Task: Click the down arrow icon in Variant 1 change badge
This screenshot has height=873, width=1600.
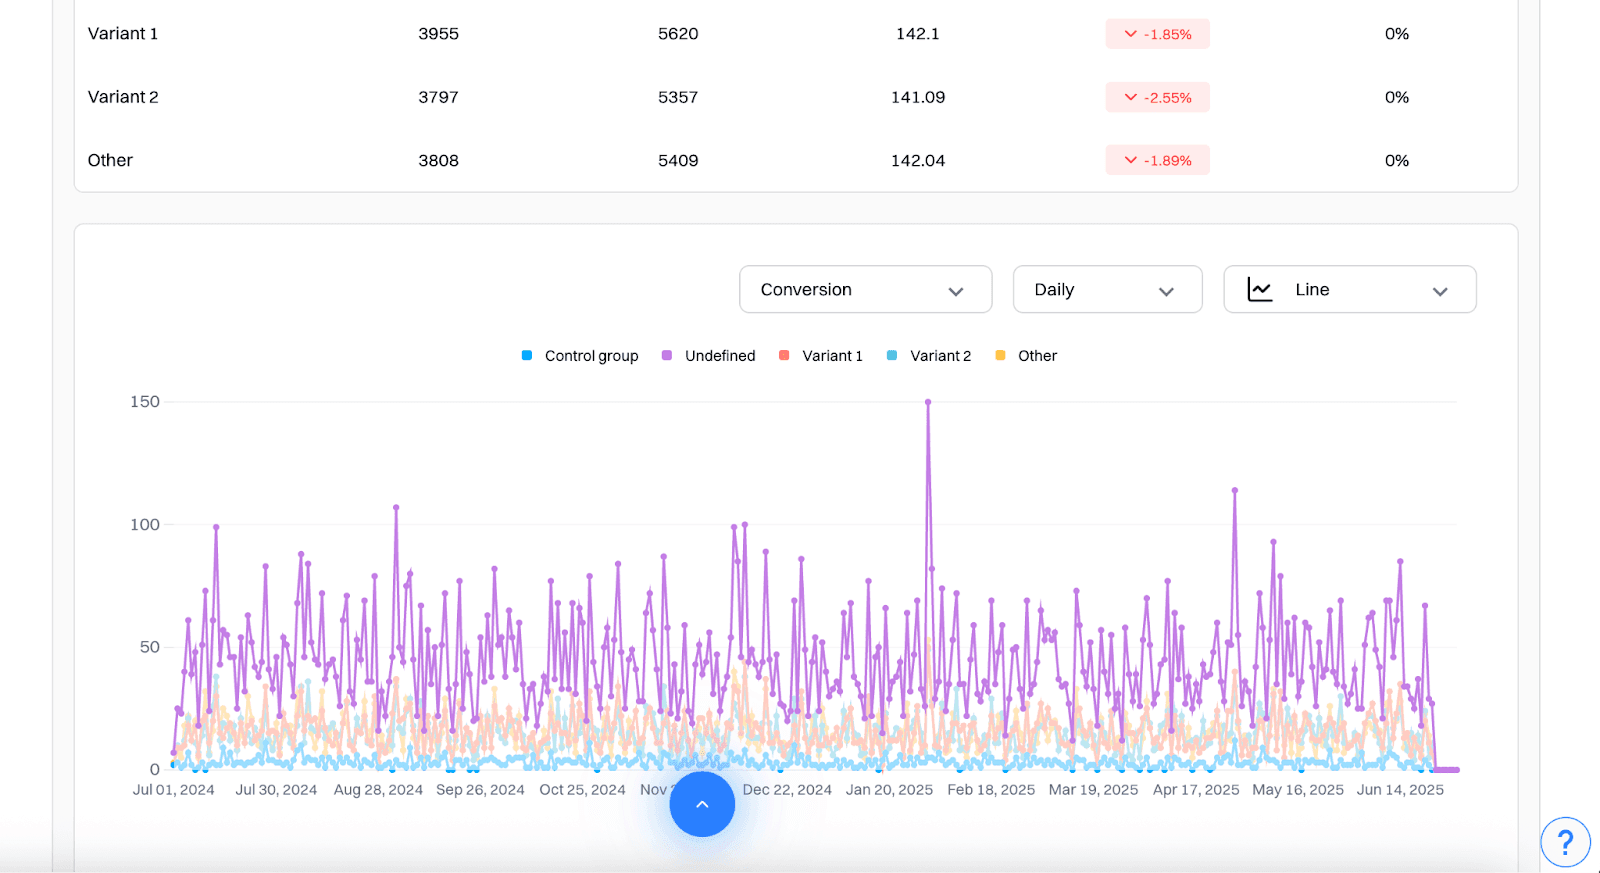Action: [x=1131, y=34]
